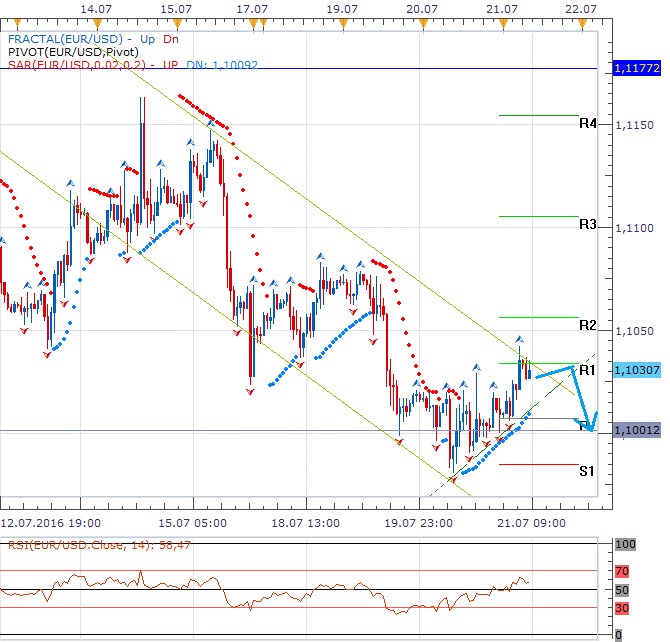Click the 1,10012 pivot price tag
Viewport: 670px width, 642px height.
(634, 430)
